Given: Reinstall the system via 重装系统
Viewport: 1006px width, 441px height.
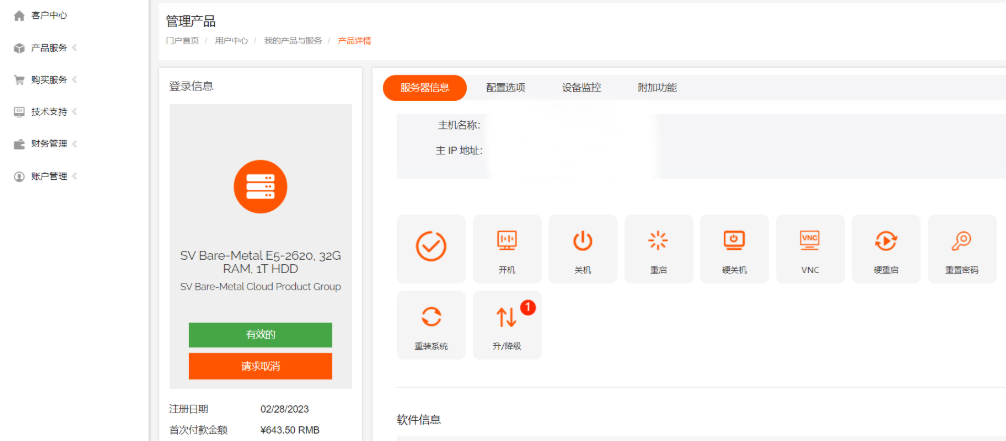Looking at the screenshot, I should coord(431,325).
